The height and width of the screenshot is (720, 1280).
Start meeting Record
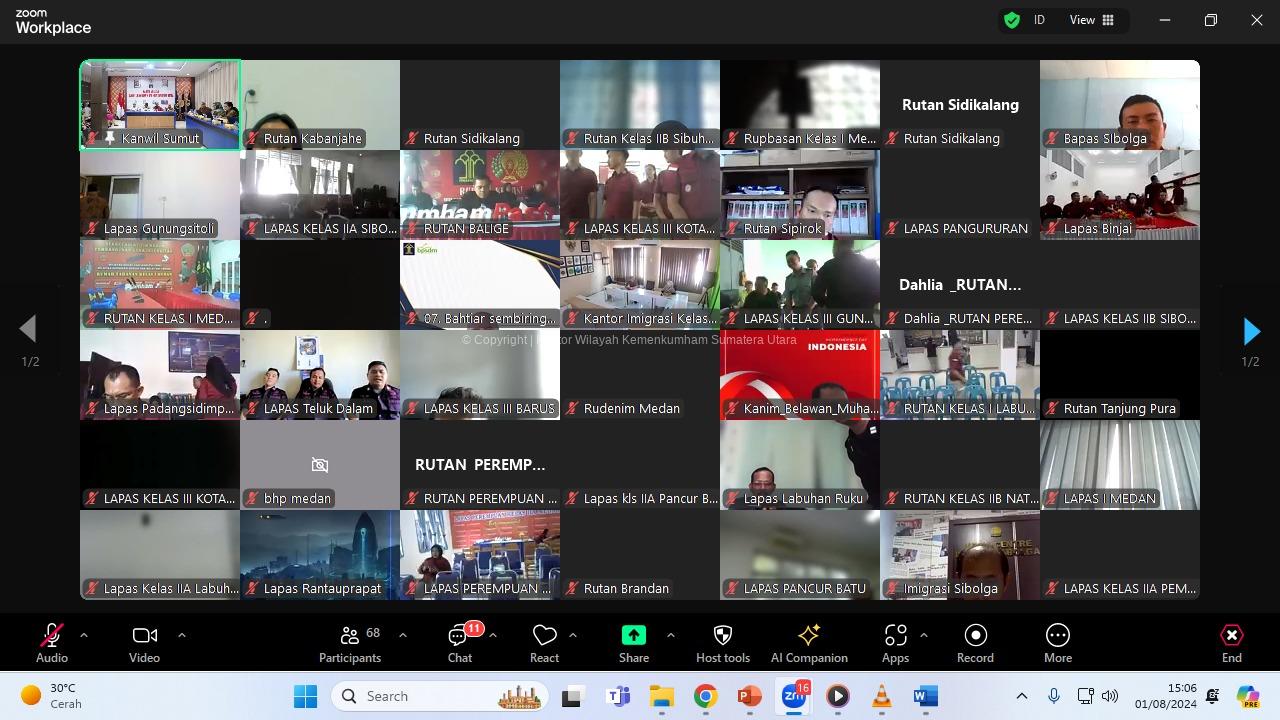click(x=975, y=643)
